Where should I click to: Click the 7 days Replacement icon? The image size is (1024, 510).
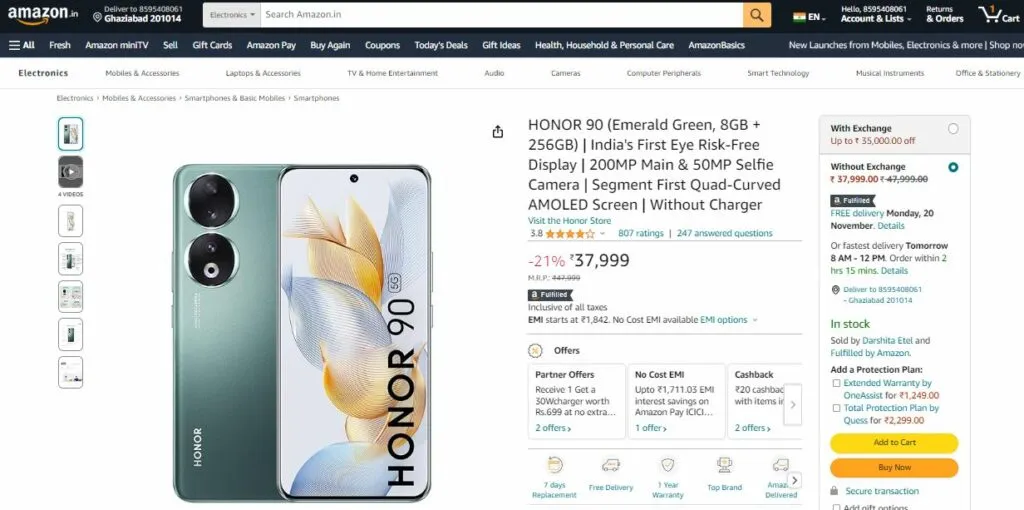click(x=554, y=465)
